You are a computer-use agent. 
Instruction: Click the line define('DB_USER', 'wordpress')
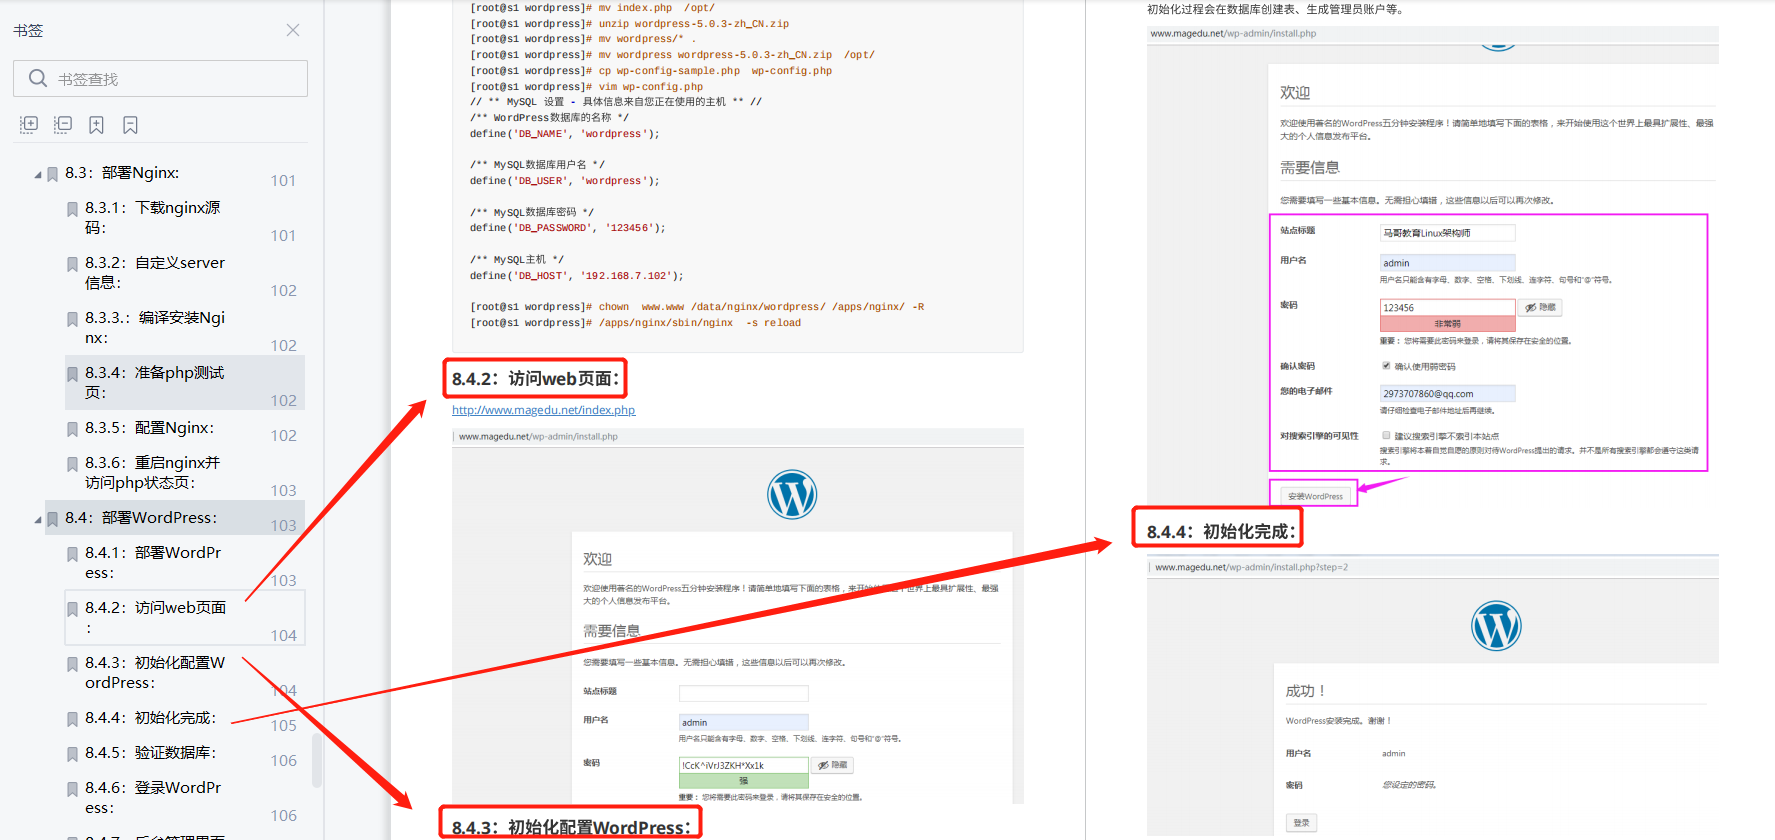click(565, 181)
